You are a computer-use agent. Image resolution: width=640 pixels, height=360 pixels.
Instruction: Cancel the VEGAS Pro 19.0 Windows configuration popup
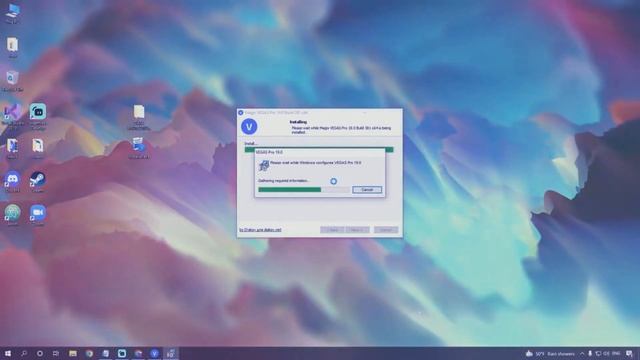(x=367, y=190)
